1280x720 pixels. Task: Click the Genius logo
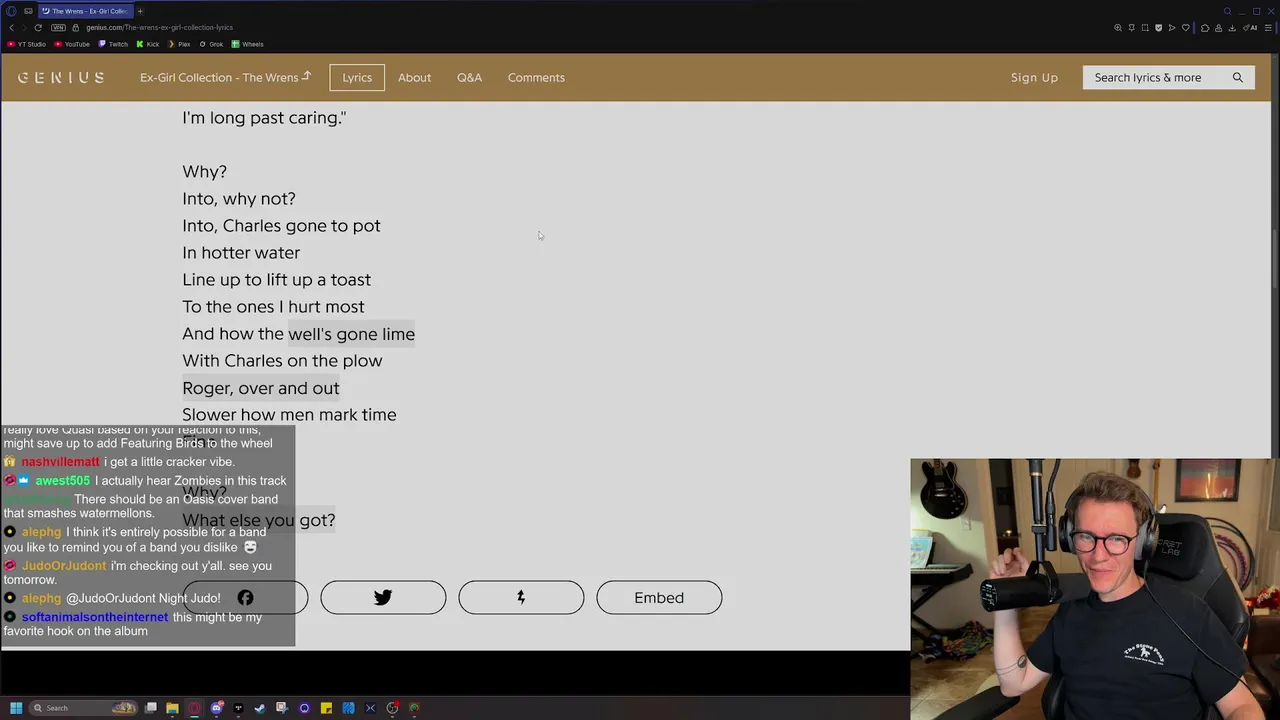61,77
